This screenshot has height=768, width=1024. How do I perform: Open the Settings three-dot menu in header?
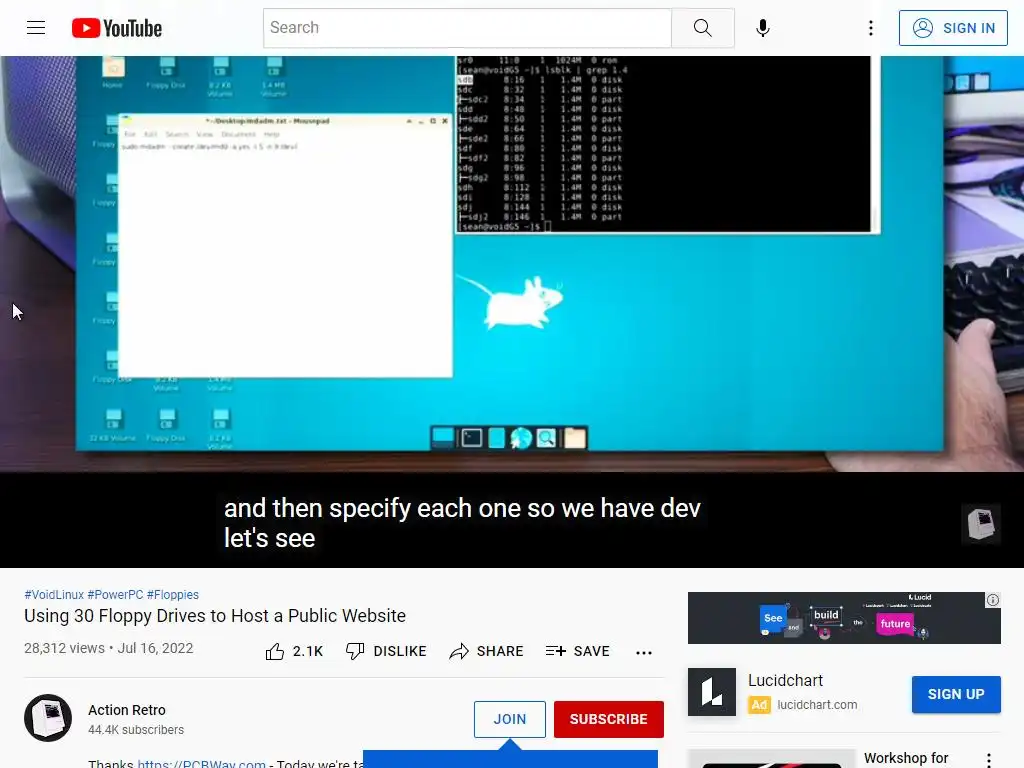coord(871,28)
